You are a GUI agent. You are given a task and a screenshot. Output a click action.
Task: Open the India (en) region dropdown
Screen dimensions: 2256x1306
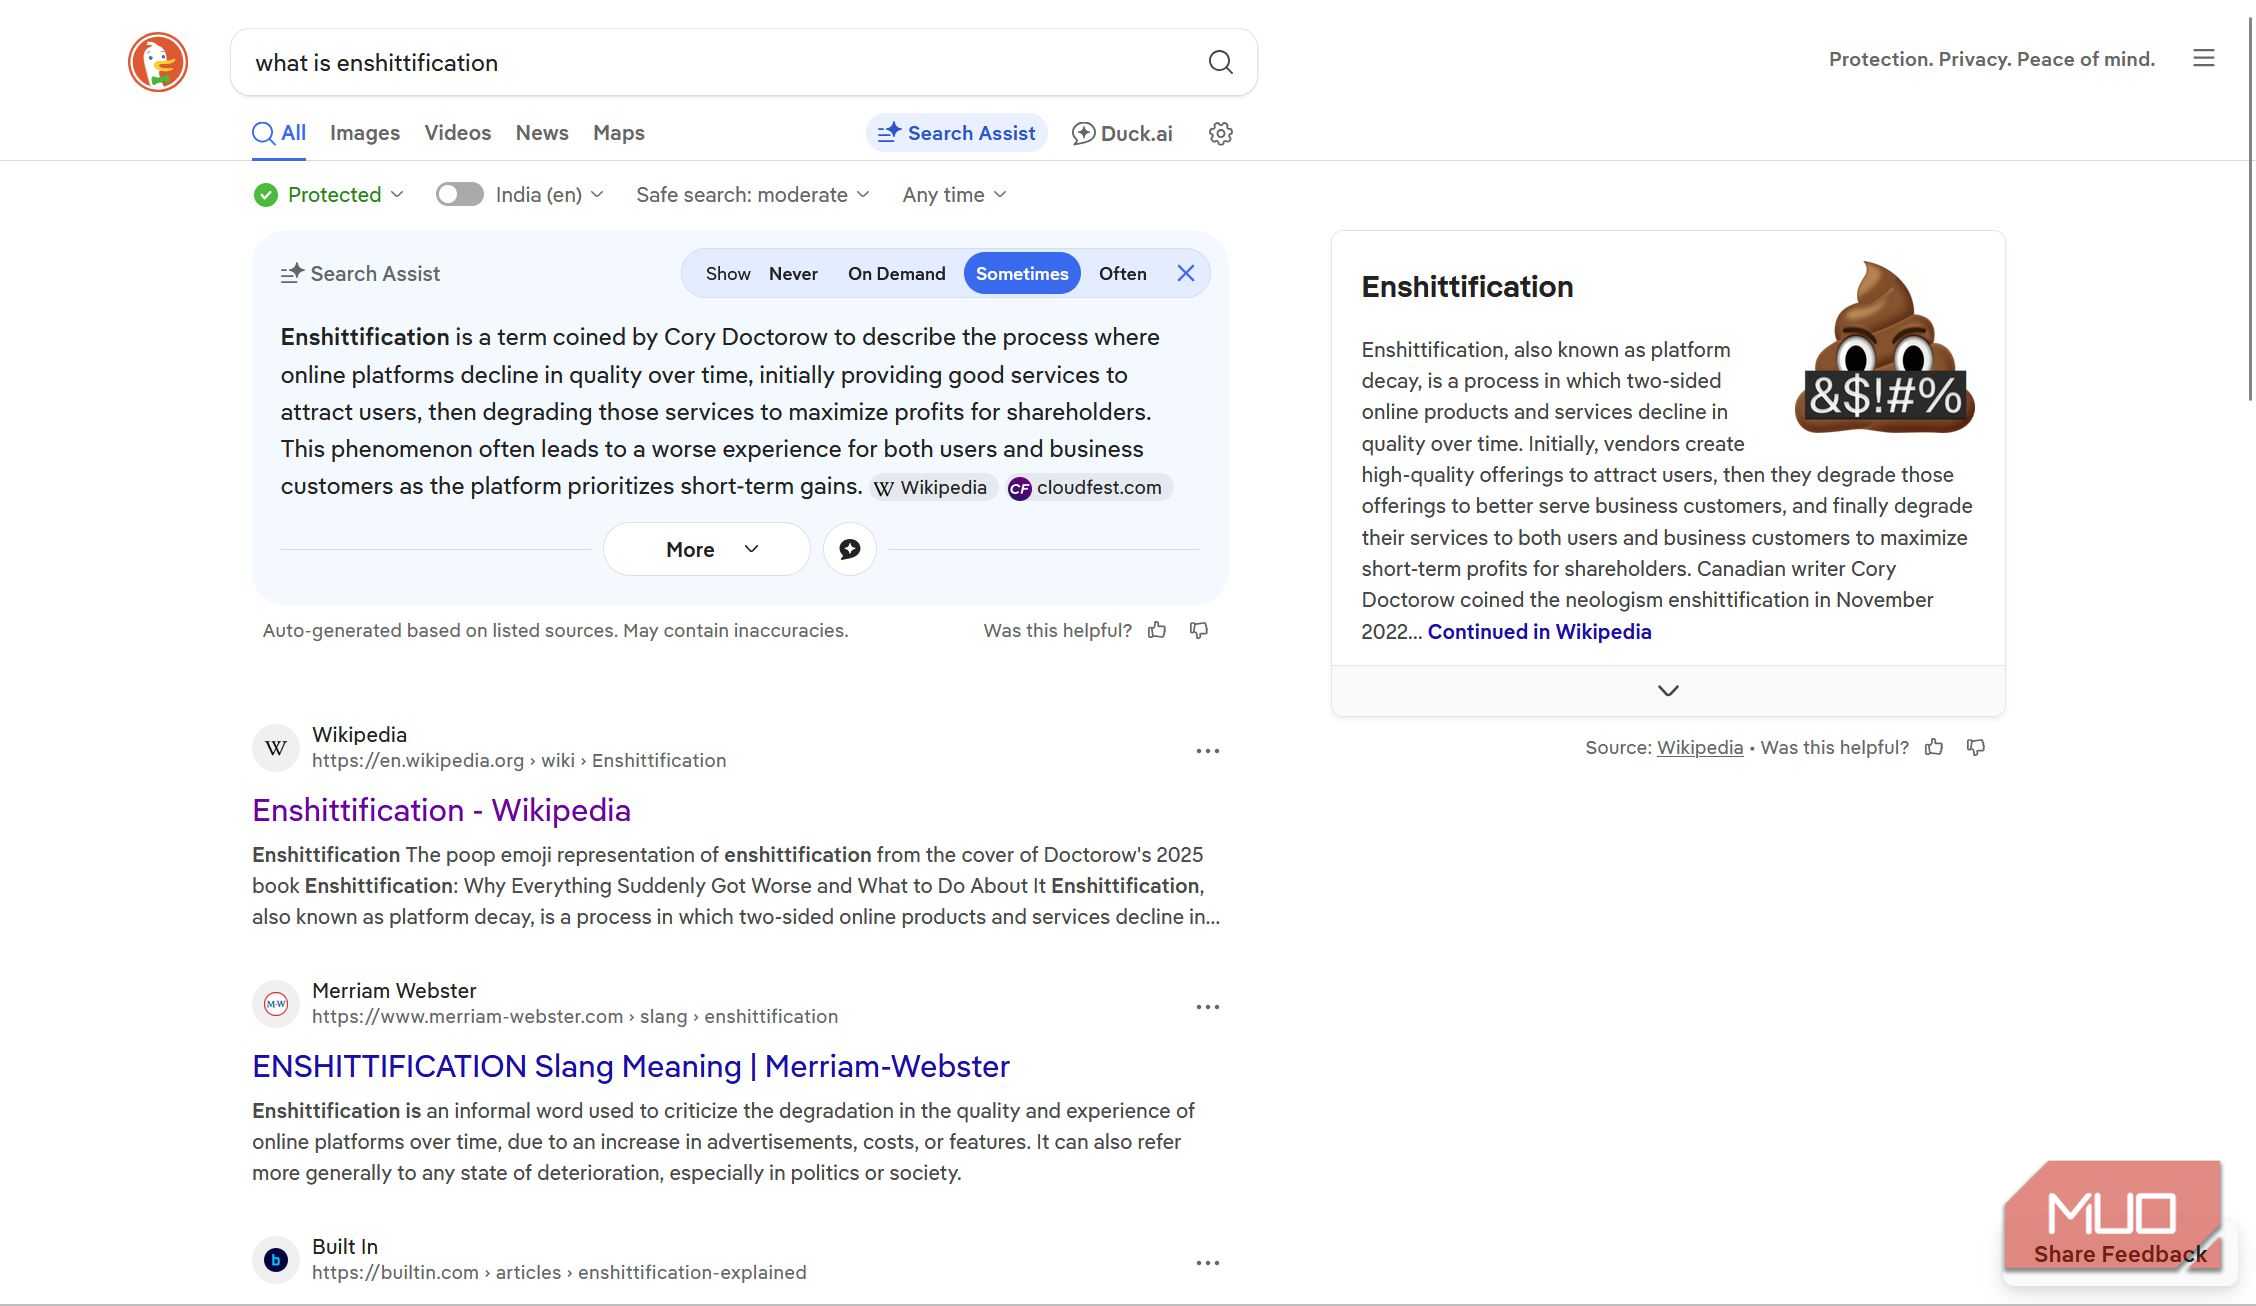point(550,195)
